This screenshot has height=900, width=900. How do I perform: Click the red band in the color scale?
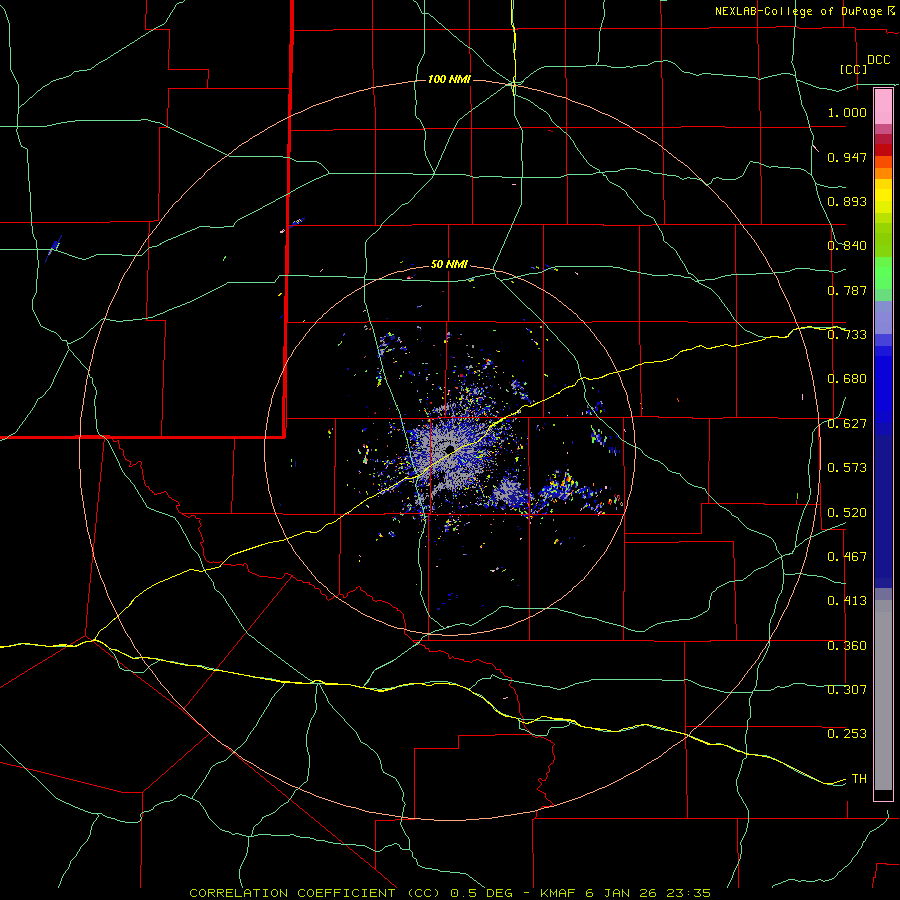(883, 150)
